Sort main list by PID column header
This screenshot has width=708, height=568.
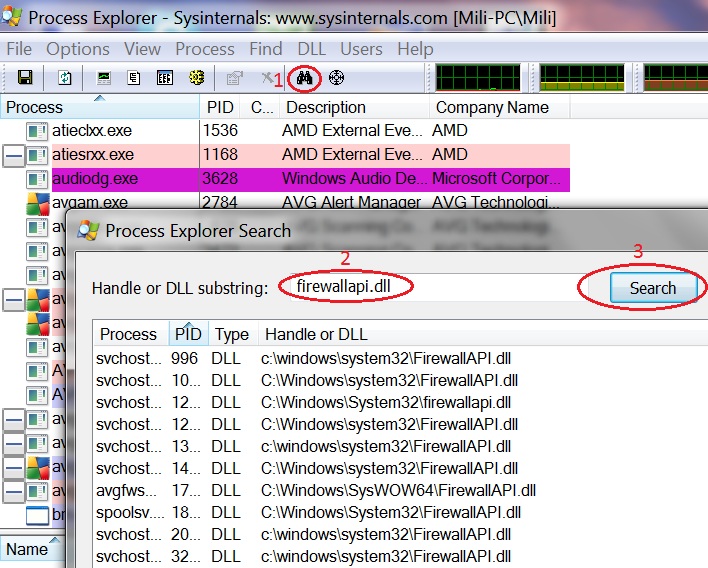[220, 107]
